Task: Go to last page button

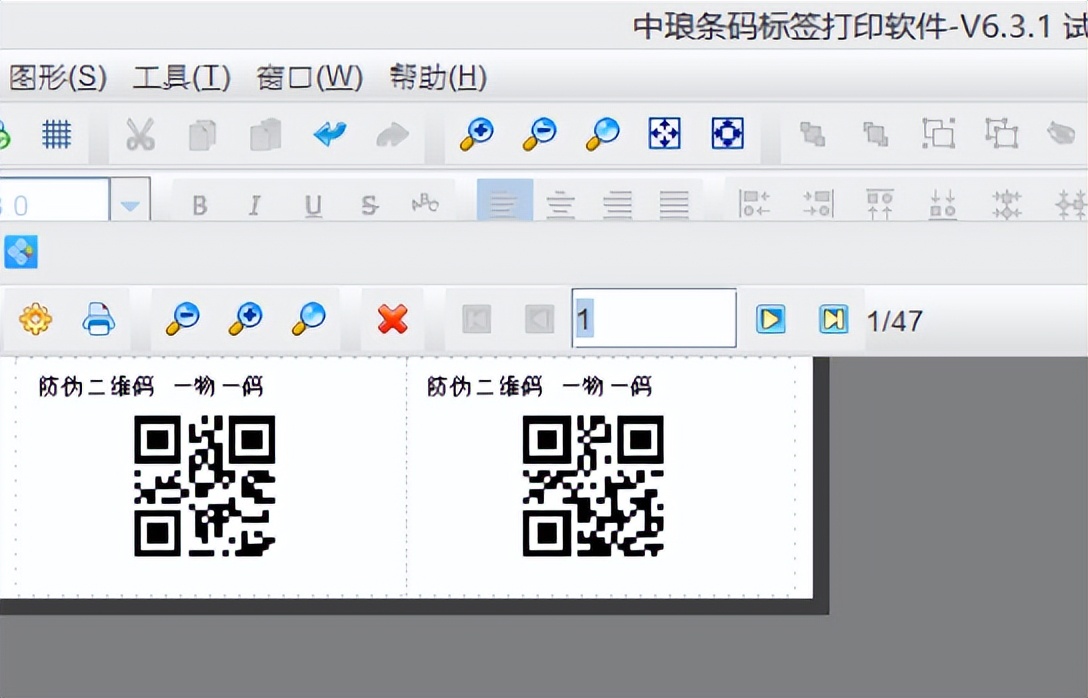Action: (x=833, y=319)
